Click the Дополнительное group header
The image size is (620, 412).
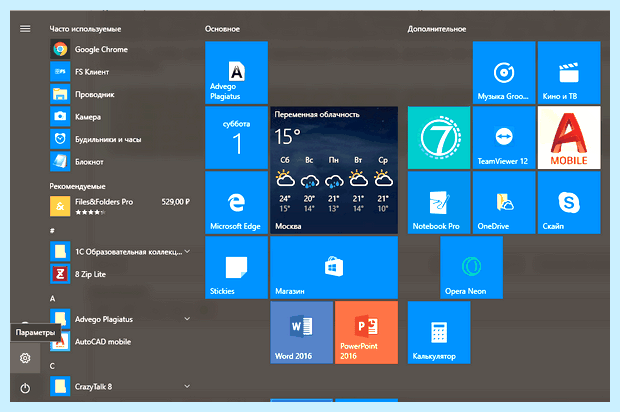coord(437,29)
